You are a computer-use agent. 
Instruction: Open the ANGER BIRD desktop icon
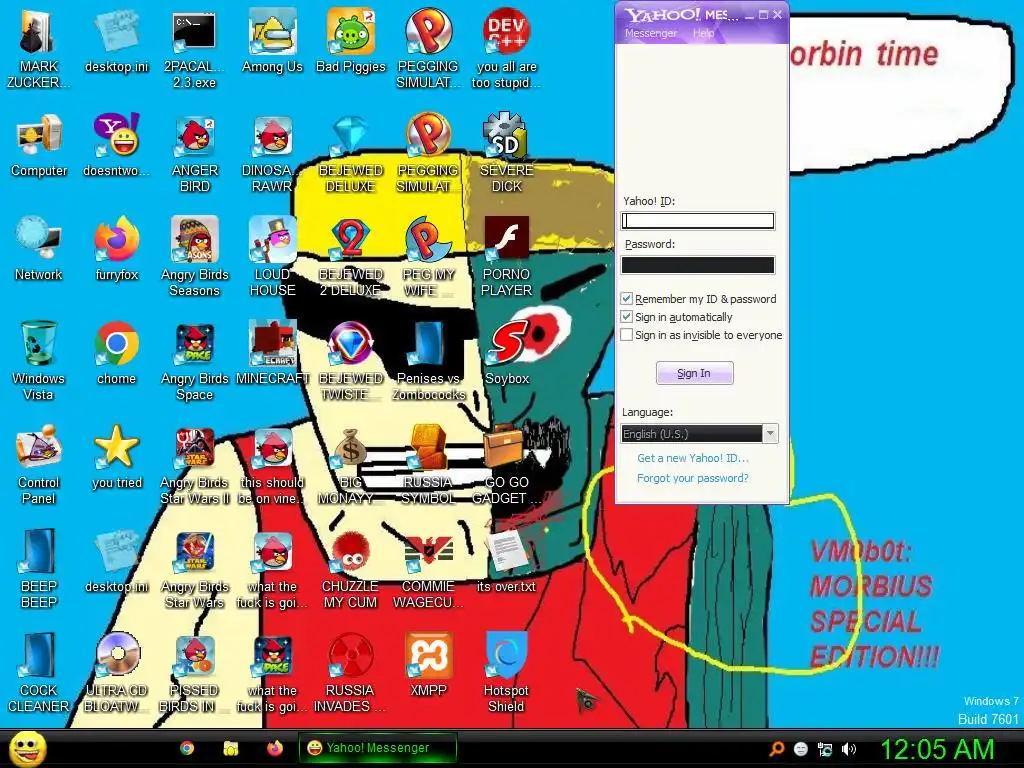point(195,152)
